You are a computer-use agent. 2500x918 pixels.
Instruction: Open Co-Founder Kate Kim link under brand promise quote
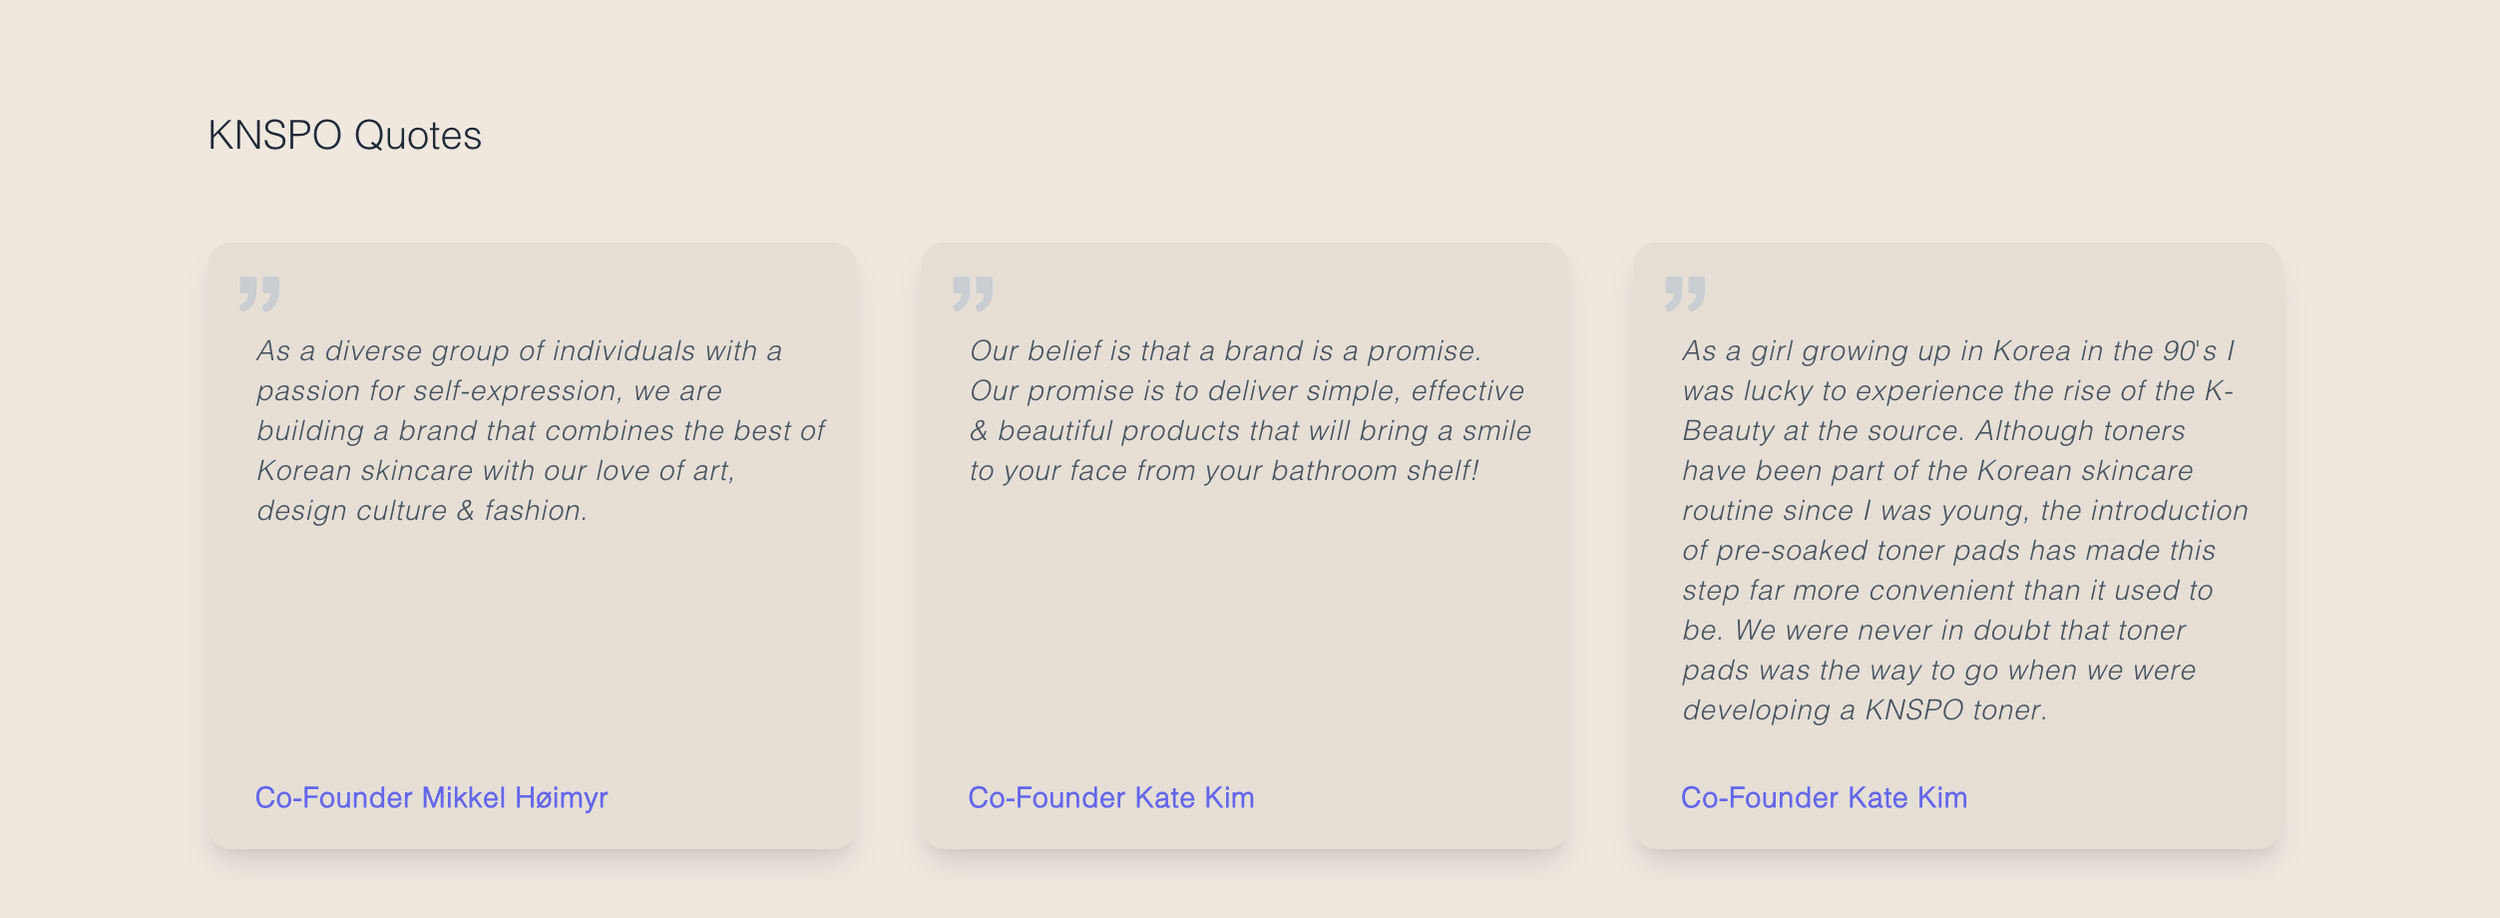1110,797
